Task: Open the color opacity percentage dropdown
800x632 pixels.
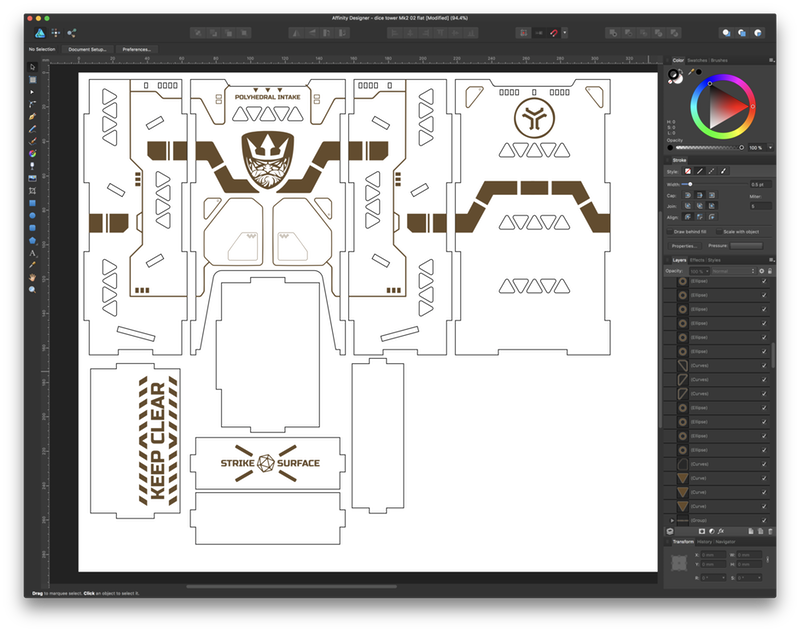Action: [x=770, y=148]
